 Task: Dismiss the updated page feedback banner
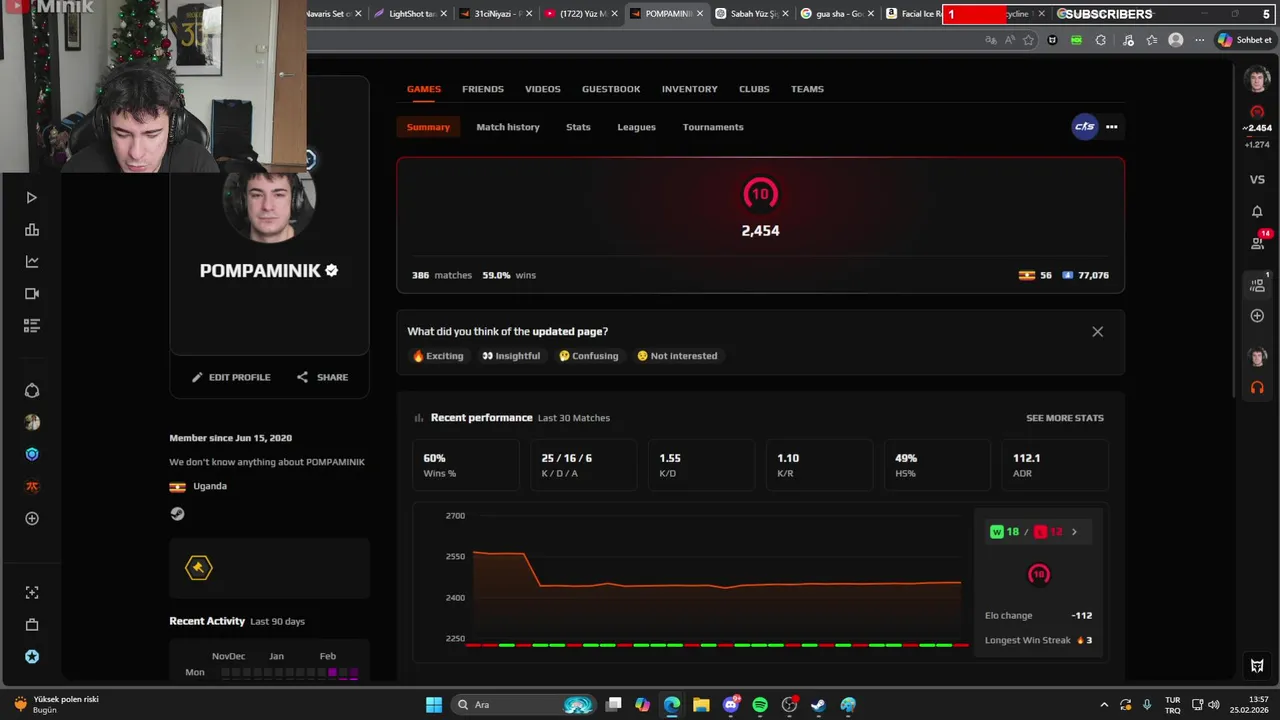1097,332
